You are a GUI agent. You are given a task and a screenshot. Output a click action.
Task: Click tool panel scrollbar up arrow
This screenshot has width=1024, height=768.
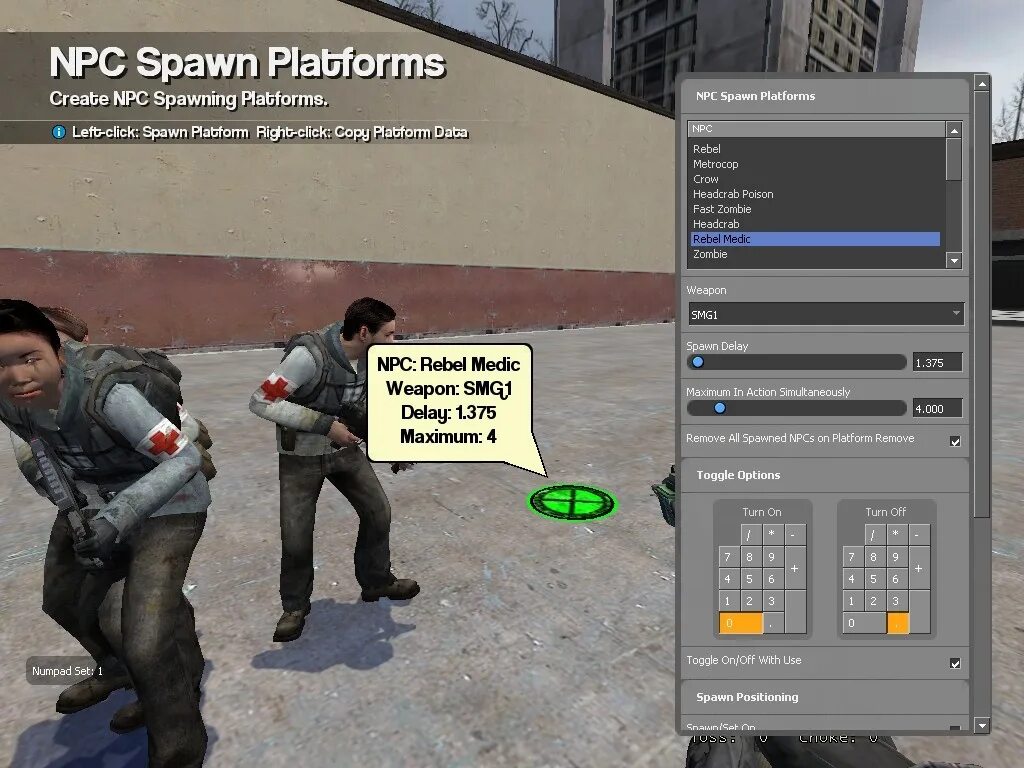coord(982,84)
